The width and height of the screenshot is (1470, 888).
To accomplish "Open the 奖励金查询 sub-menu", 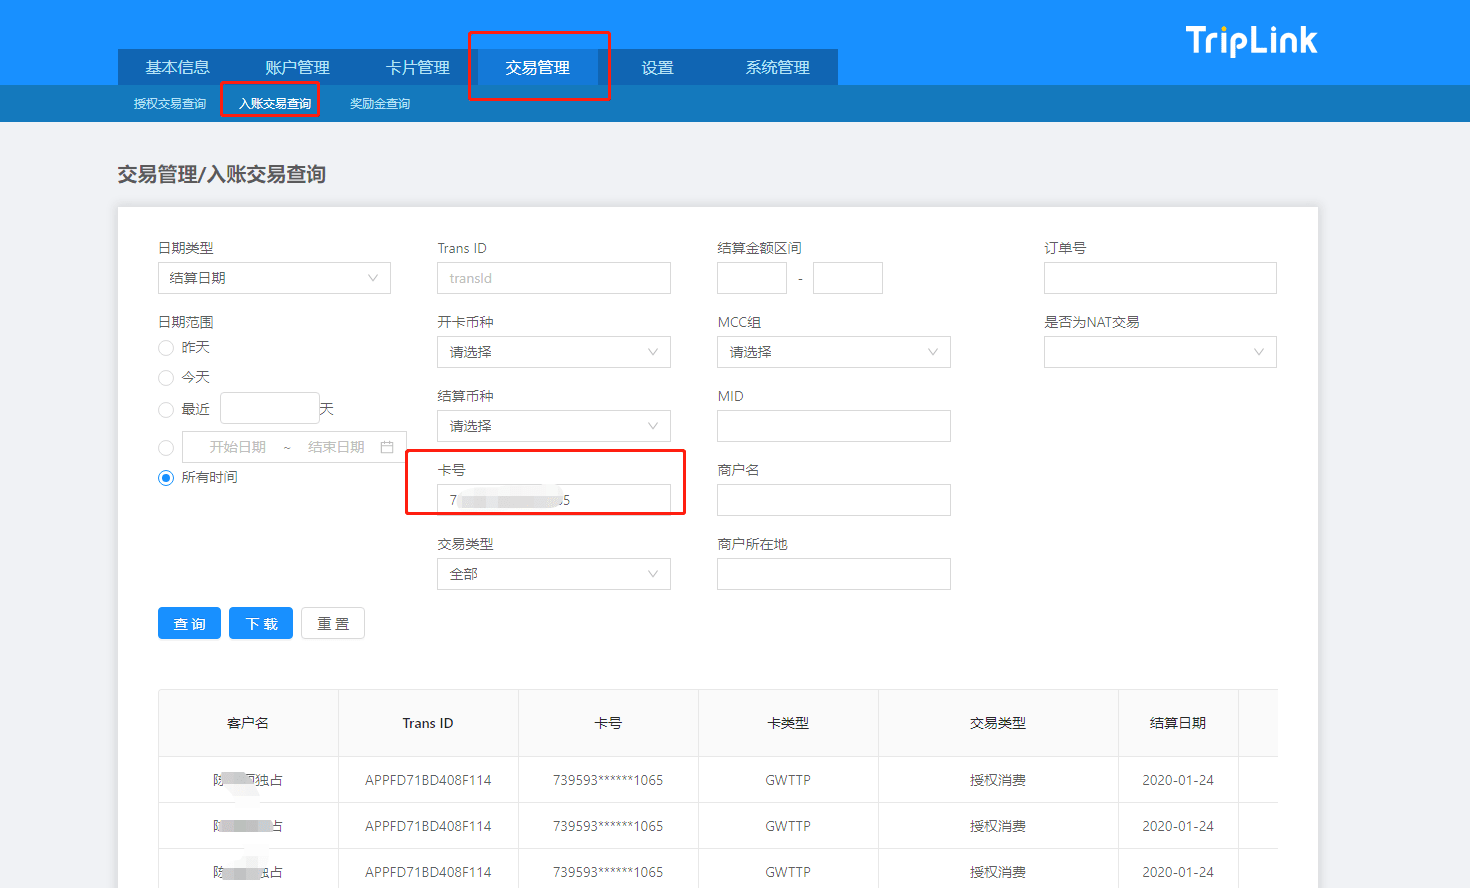I will [380, 104].
